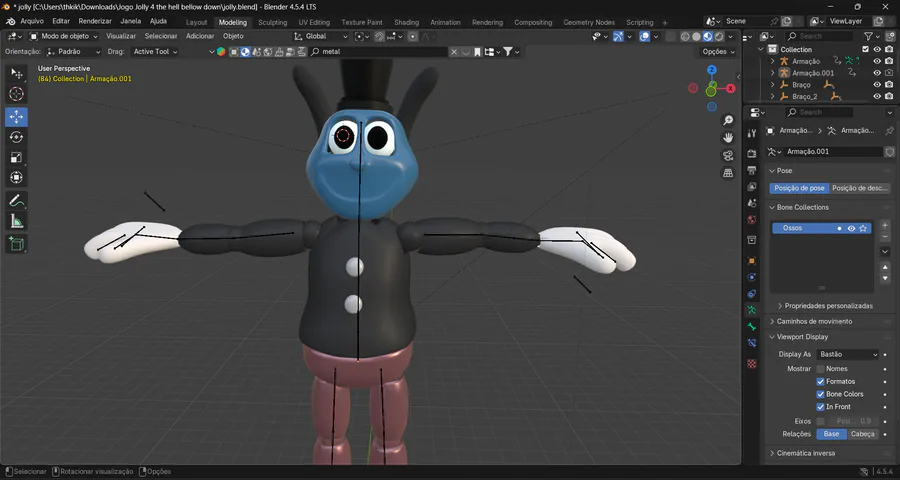900x480 pixels.
Task: Select the Rotate tool
Action: tap(17, 137)
